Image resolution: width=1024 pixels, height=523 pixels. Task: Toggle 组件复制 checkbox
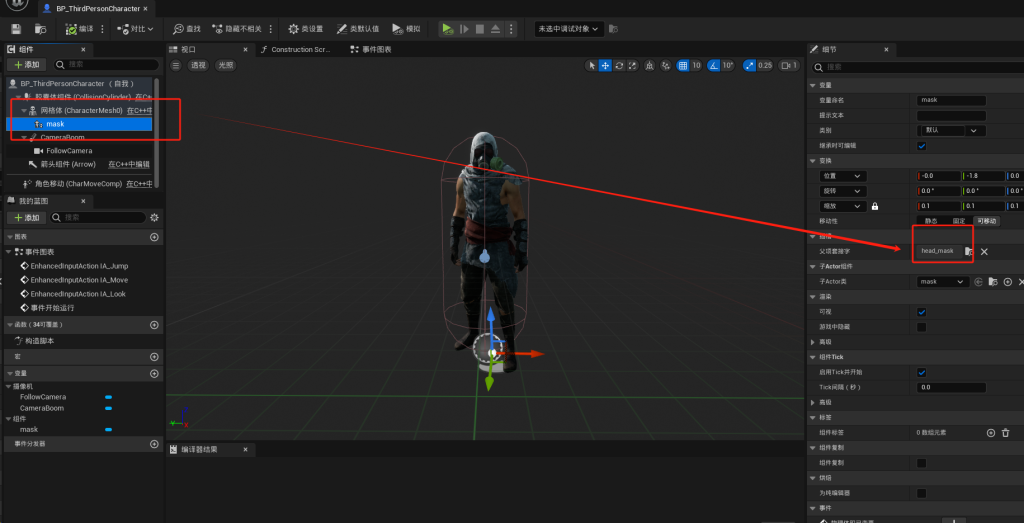(921, 463)
